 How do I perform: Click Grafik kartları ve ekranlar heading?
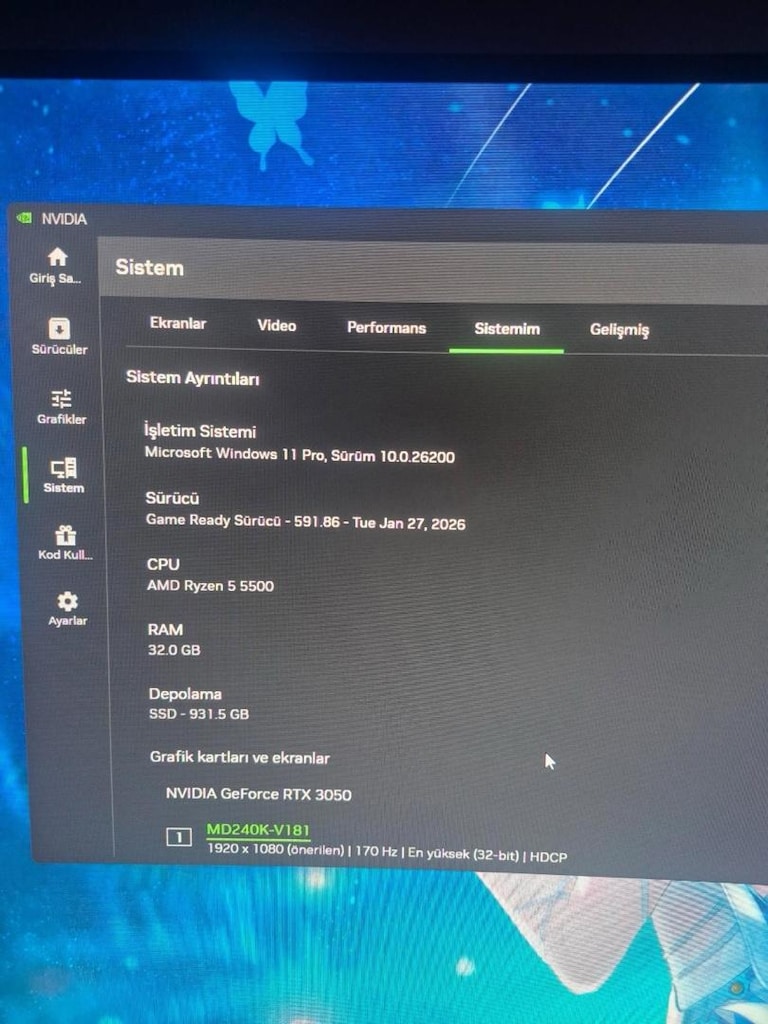pos(240,758)
